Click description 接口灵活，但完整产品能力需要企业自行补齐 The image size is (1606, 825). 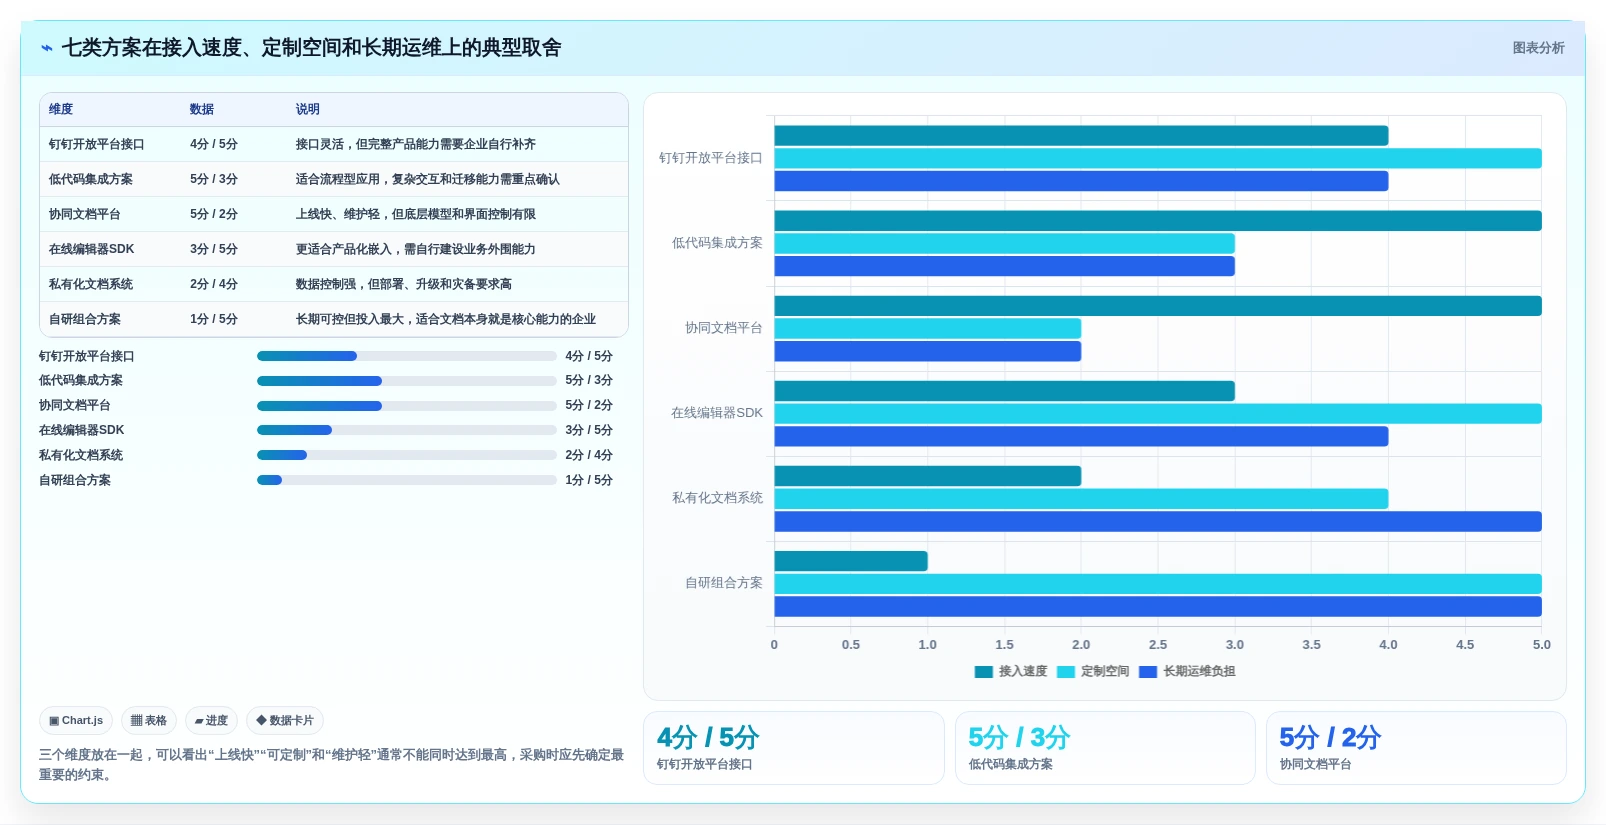pos(416,144)
